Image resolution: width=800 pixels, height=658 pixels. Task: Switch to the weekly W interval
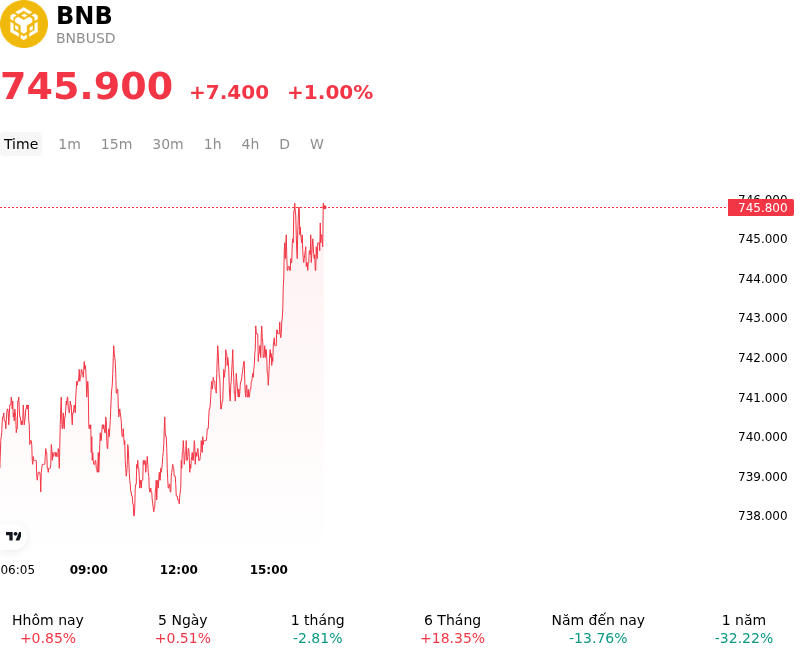click(x=317, y=144)
